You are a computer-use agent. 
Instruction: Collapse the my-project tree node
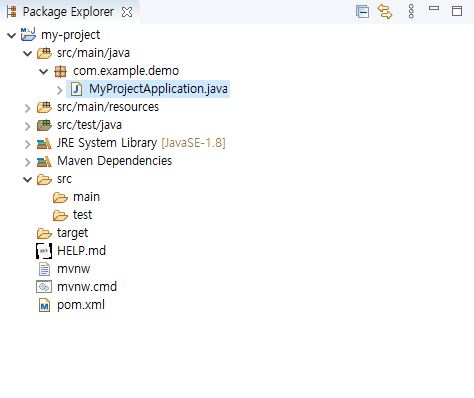(x=12, y=35)
